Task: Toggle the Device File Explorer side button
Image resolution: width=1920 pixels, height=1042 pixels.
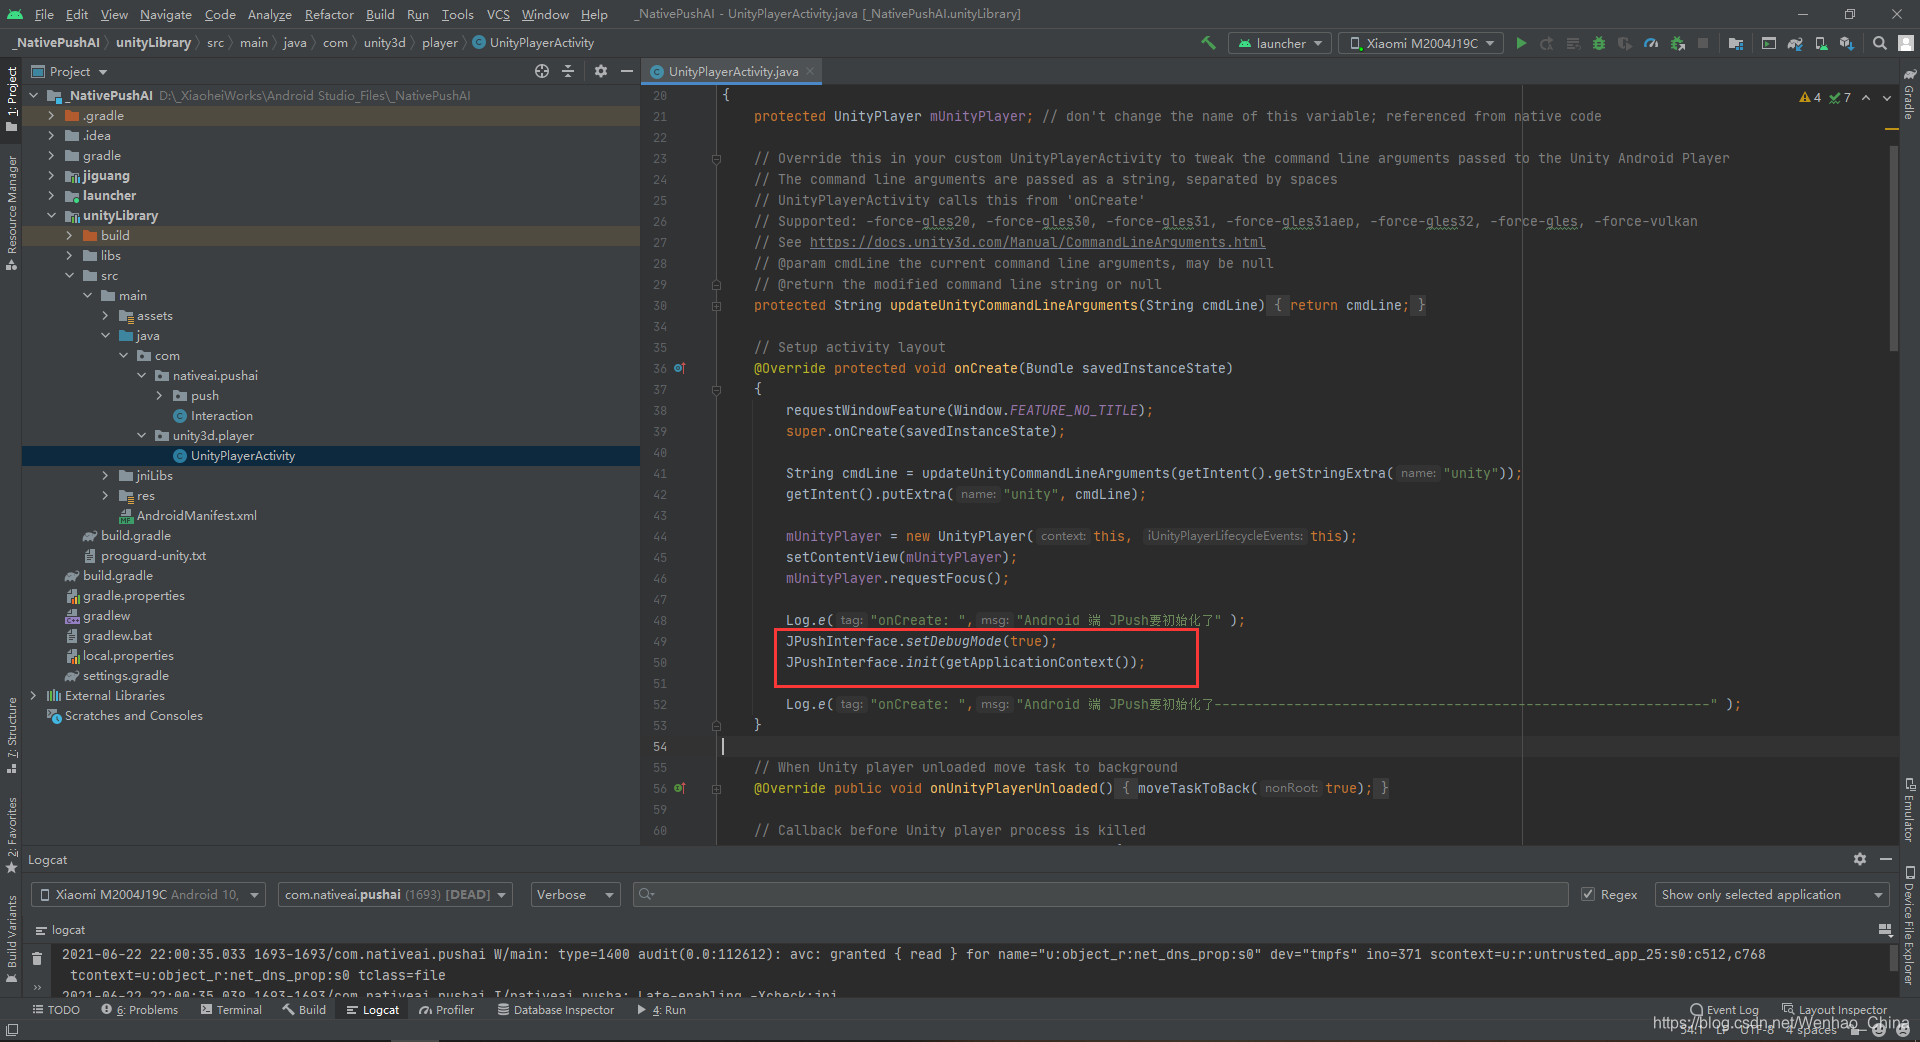Action: [1909, 926]
